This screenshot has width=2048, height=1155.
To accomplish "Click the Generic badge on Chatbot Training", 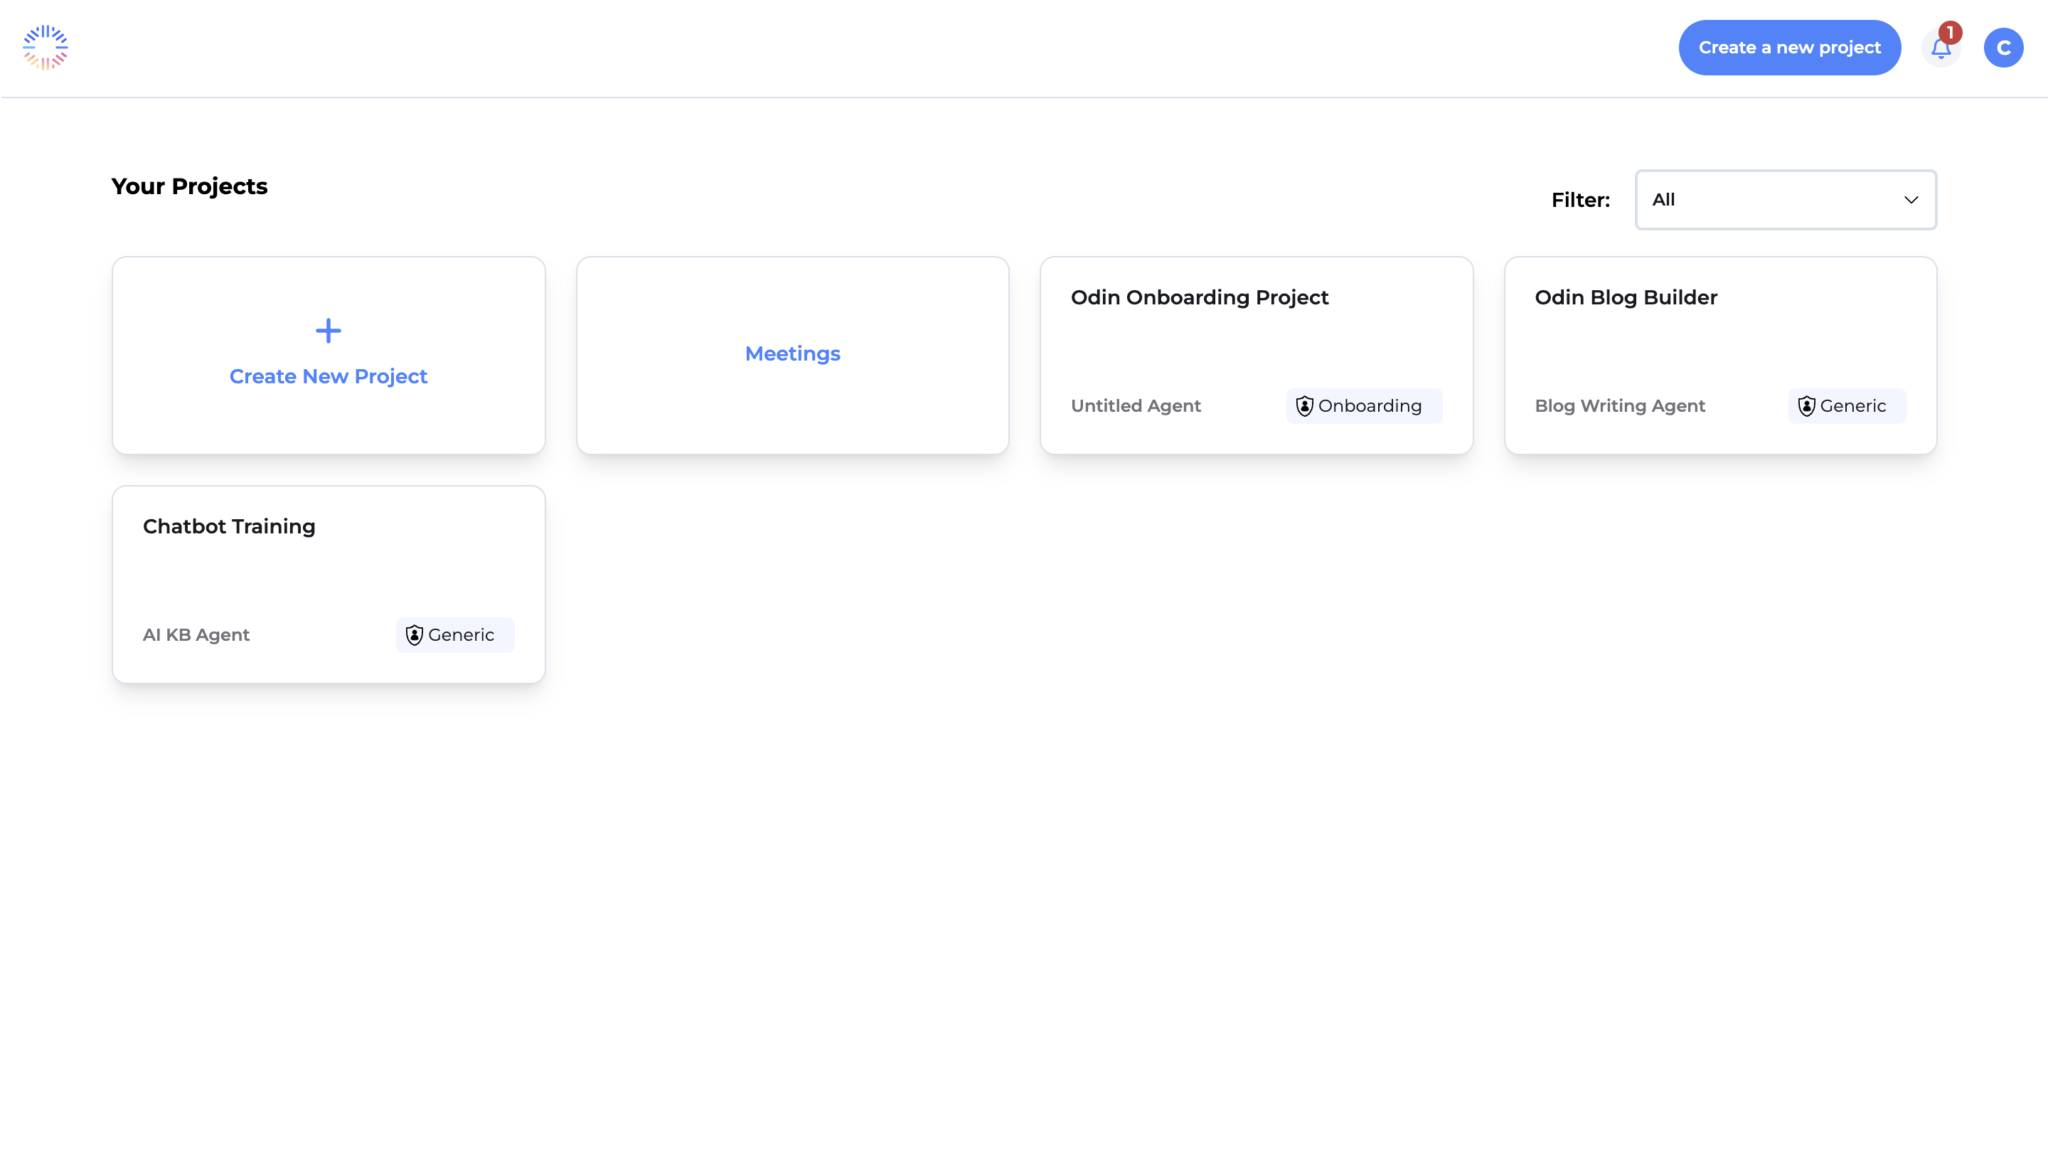I will pyautogui.click(x=454, y=634).
